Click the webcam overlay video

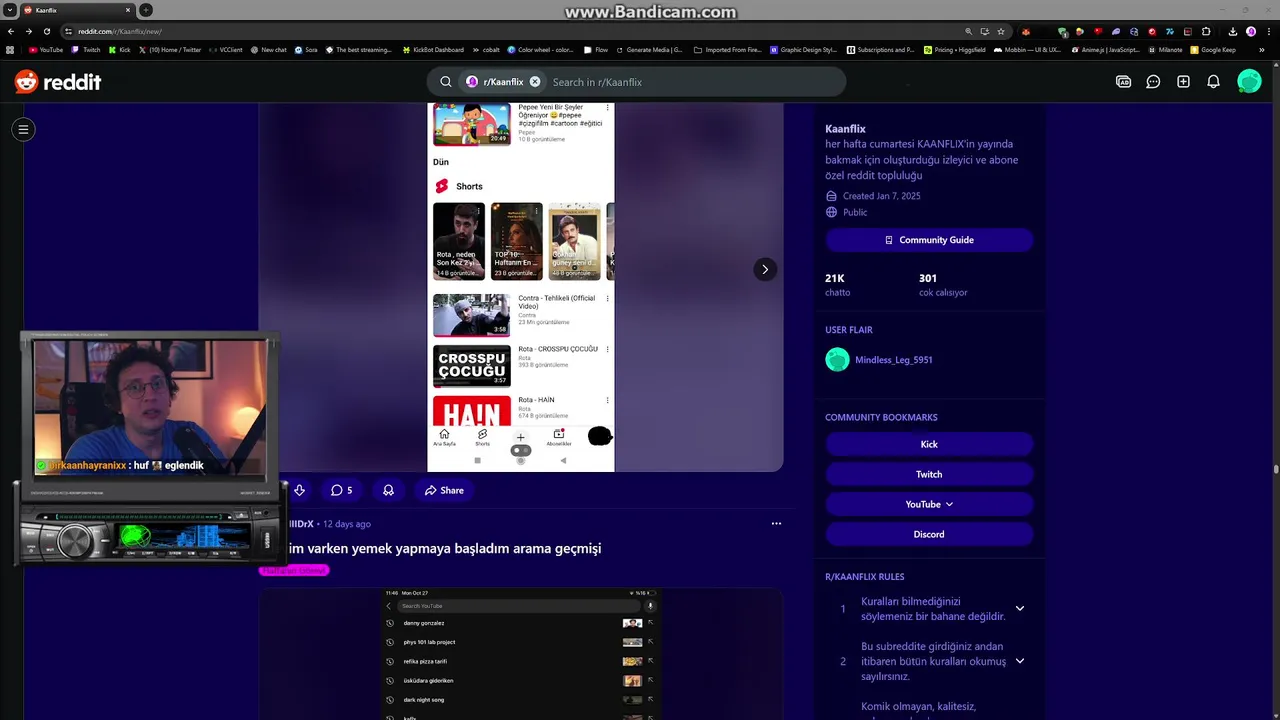[x=150, y=406]
